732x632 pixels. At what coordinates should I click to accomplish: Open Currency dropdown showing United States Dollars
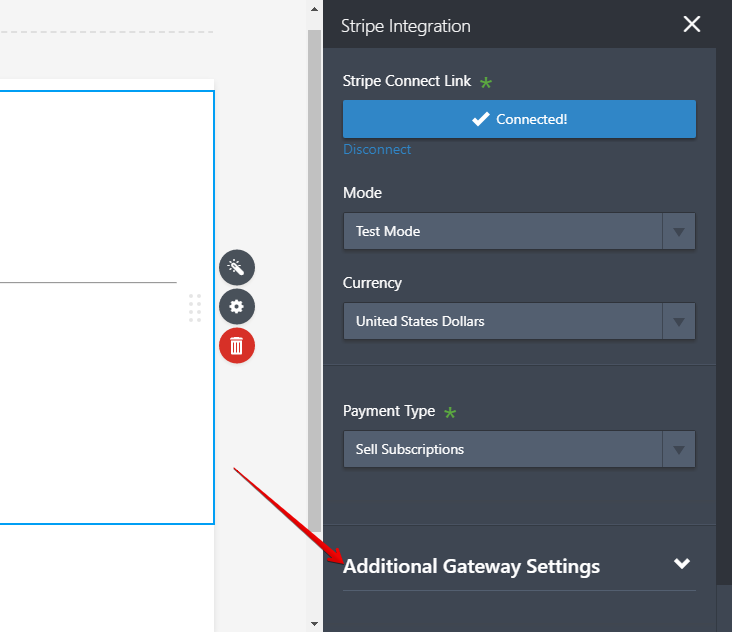click(519, 321)
